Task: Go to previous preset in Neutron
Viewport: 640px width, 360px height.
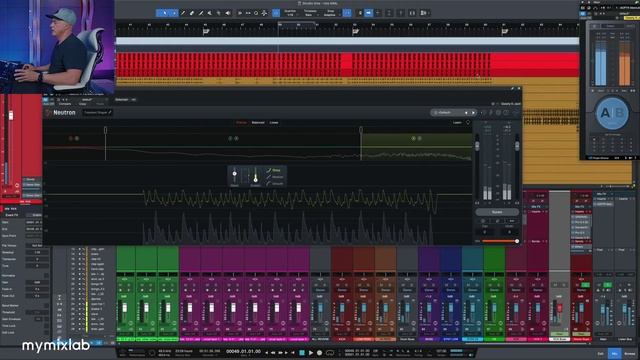Action: click(x=466, y=112)
